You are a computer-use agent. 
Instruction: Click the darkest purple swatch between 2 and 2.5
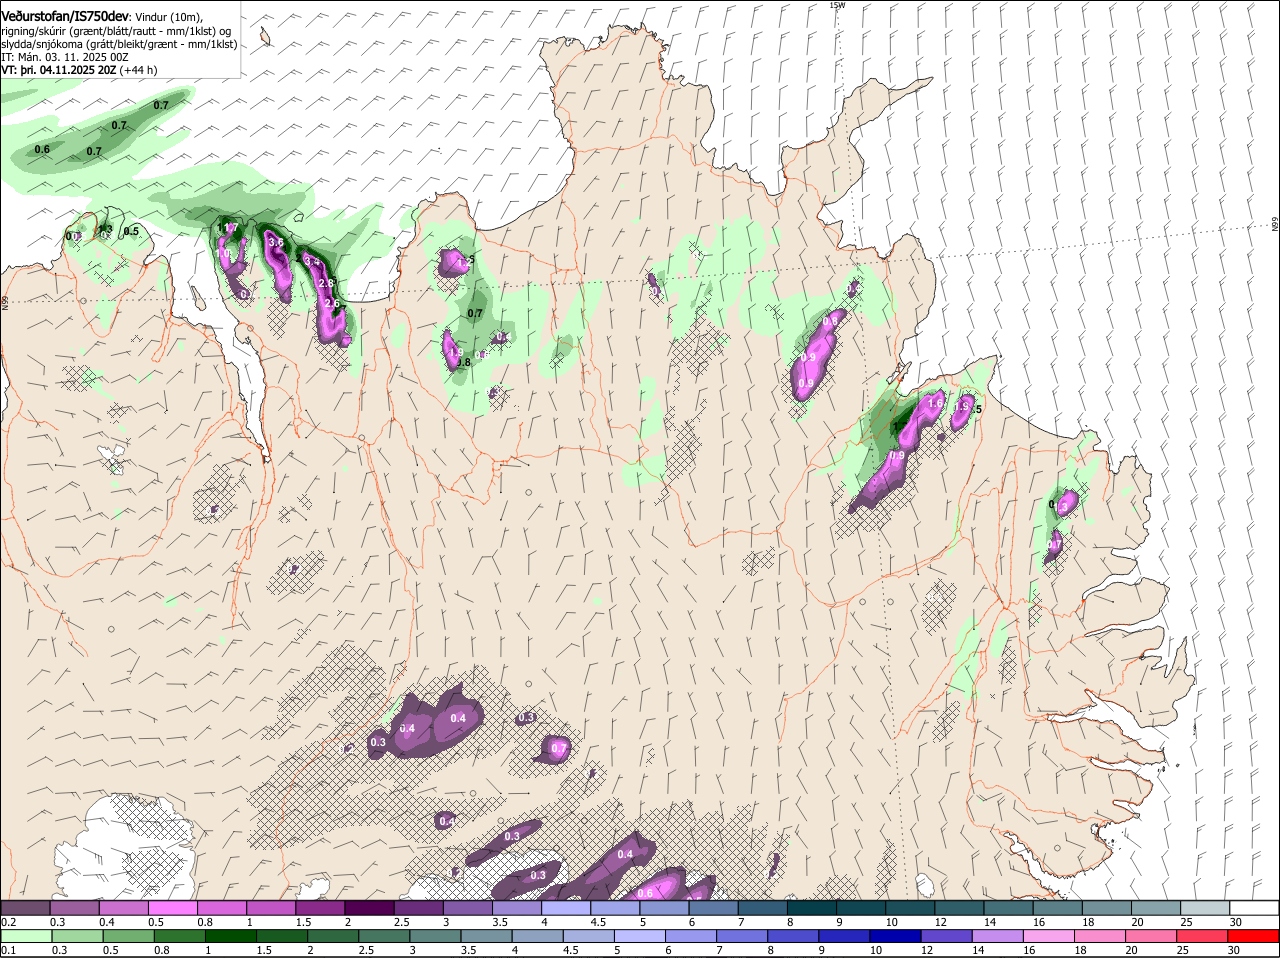click(369, 907)
